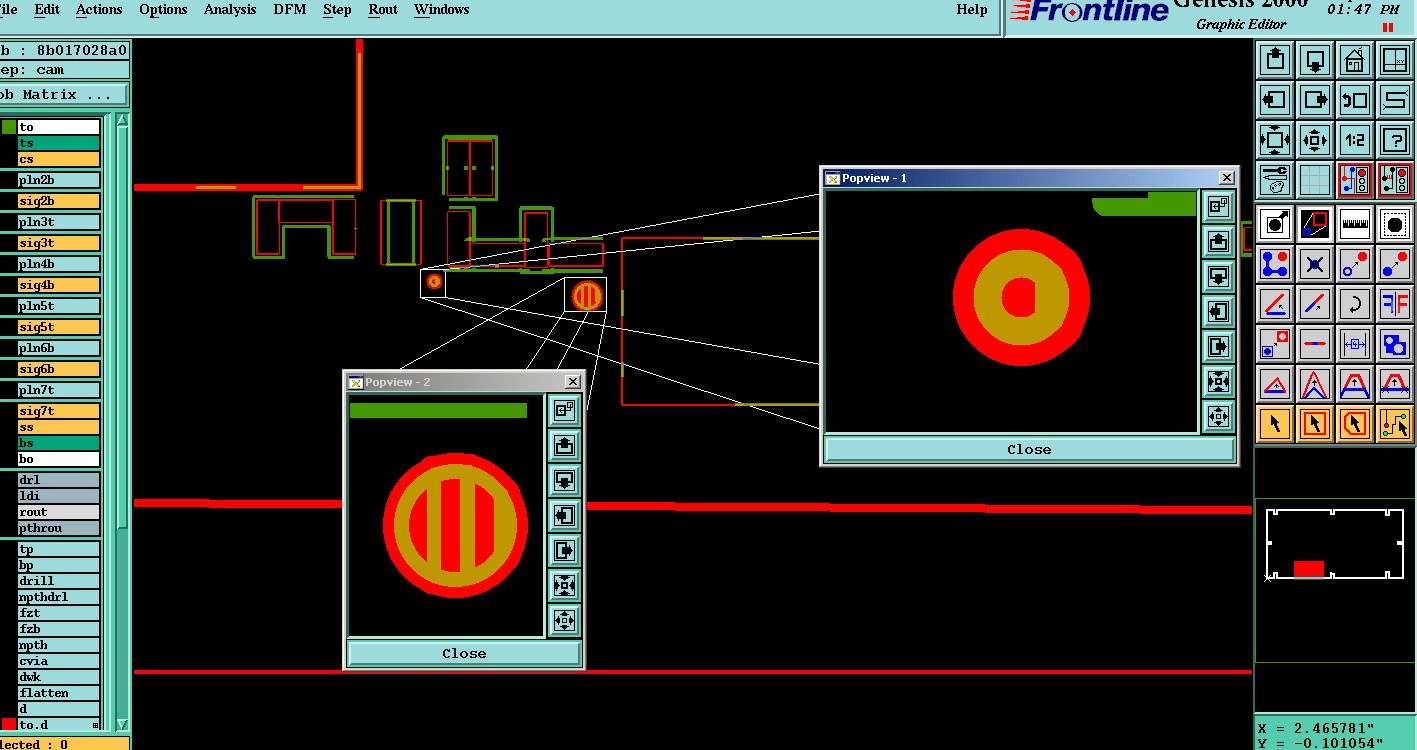The height and width of the screenshot is (750, 1417).
Task: Toggle display of layer bs
Action: (x=59, y=443)
